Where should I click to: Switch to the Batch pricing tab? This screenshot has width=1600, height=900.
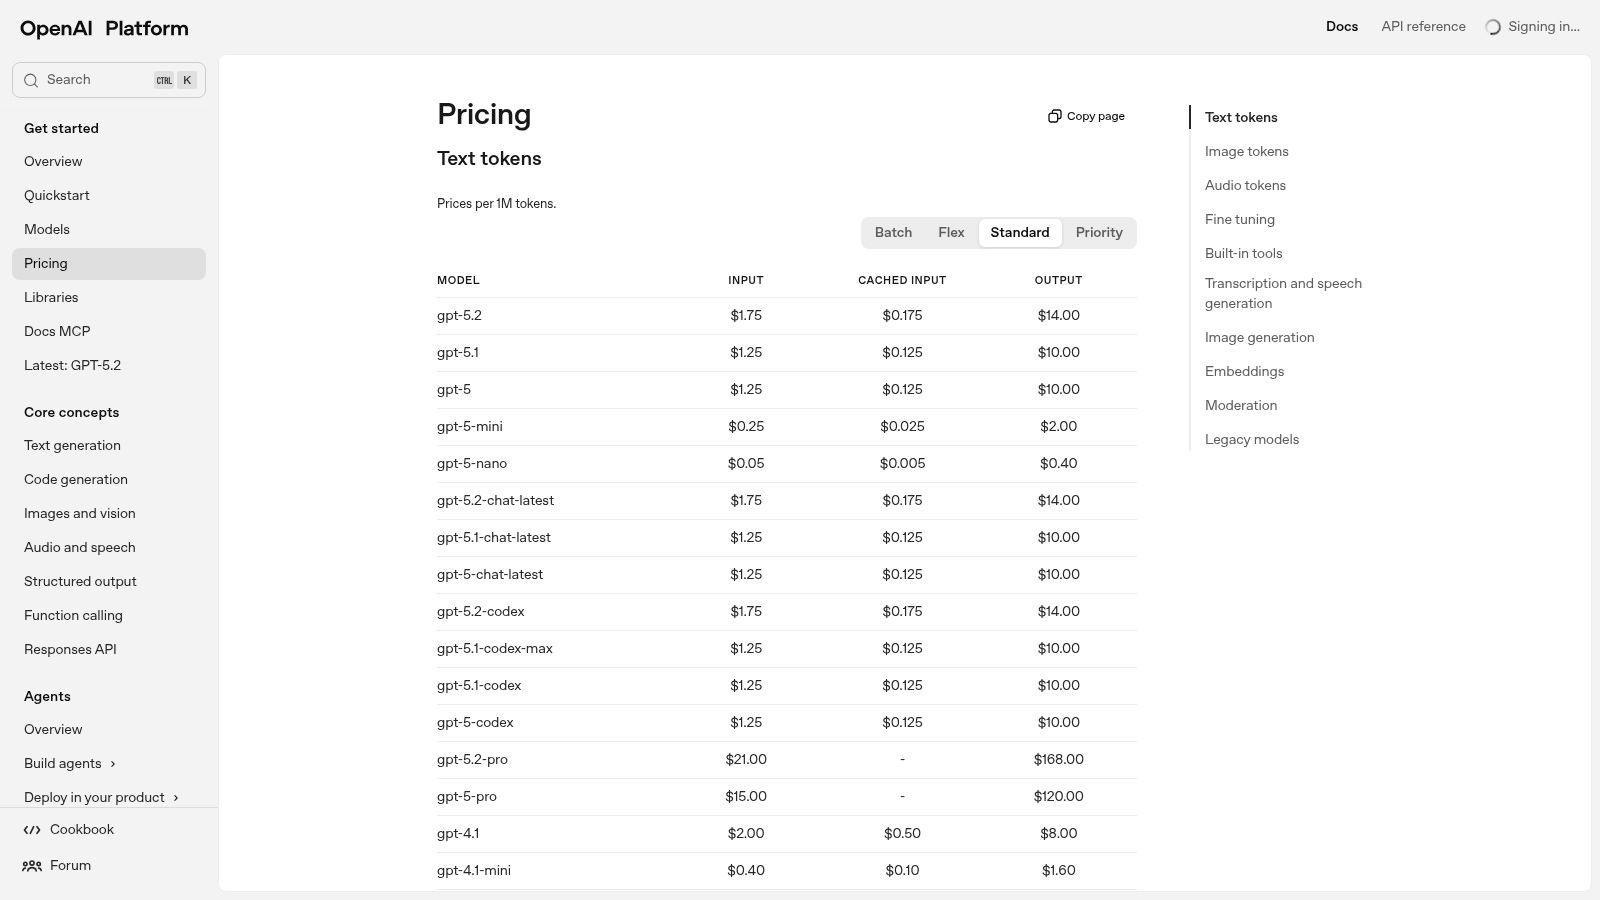click(893, 233)
